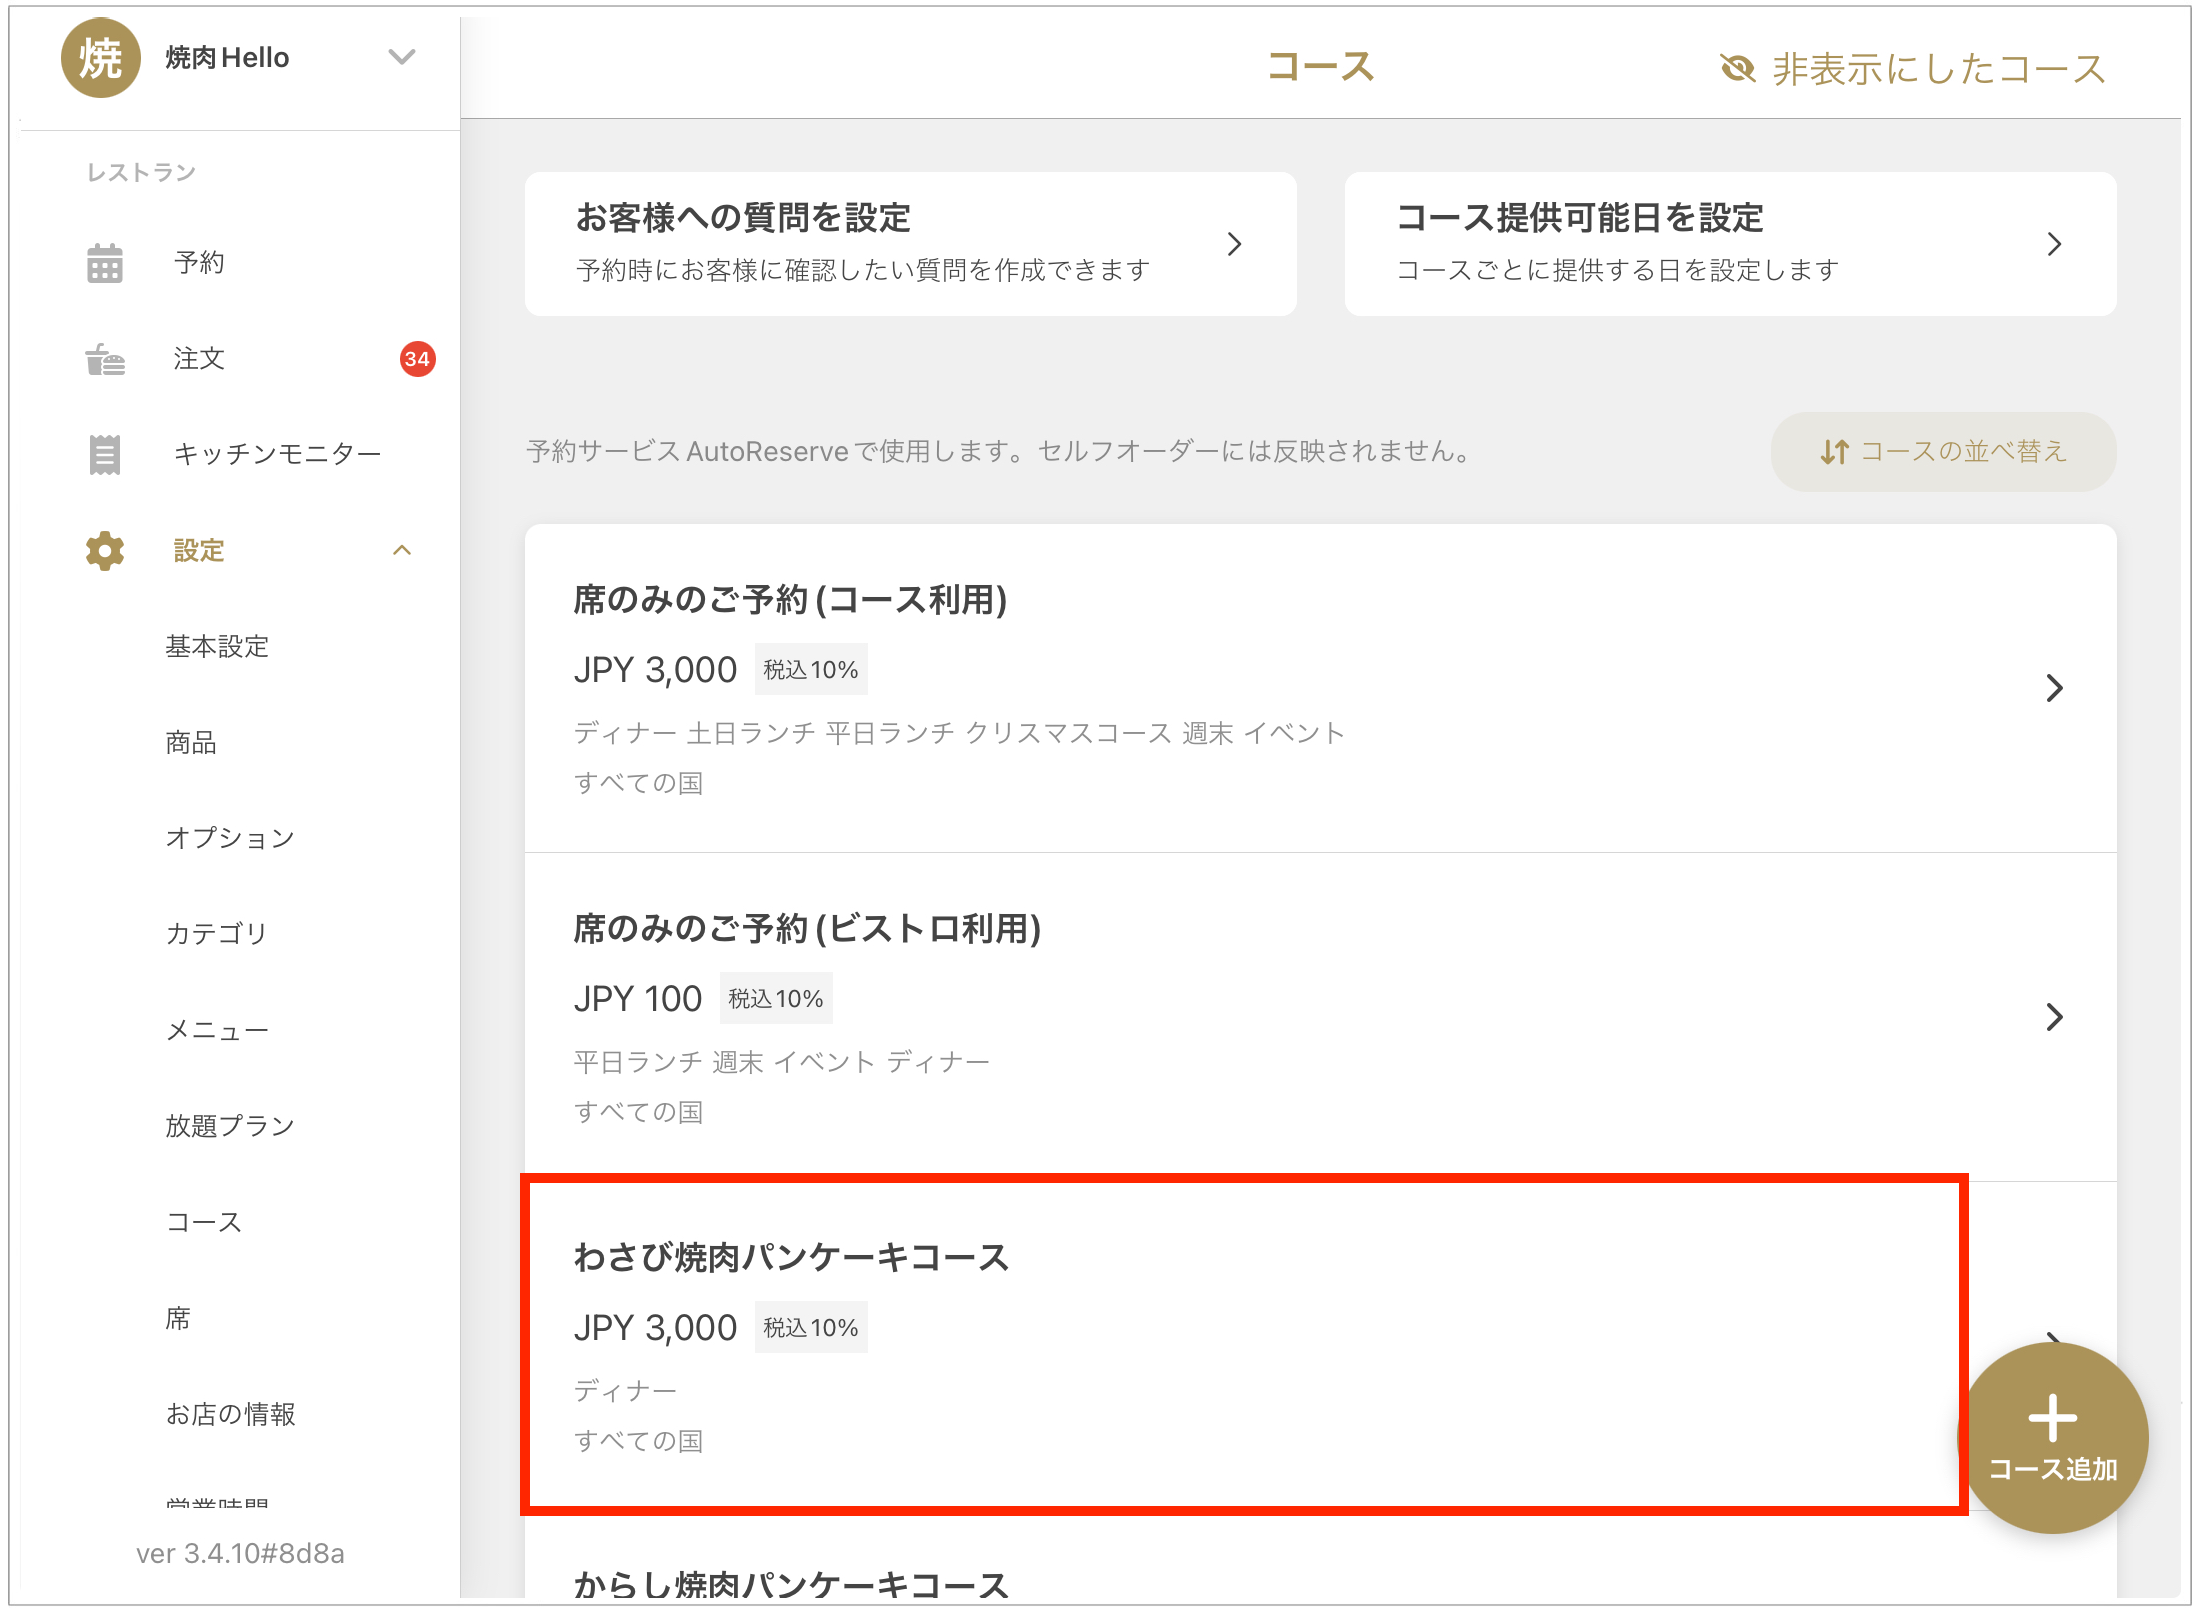The width and height of the screenshot is (2198, 1612).
Task: Click the red 34 orders badge
Action: (x=417, y=359)
